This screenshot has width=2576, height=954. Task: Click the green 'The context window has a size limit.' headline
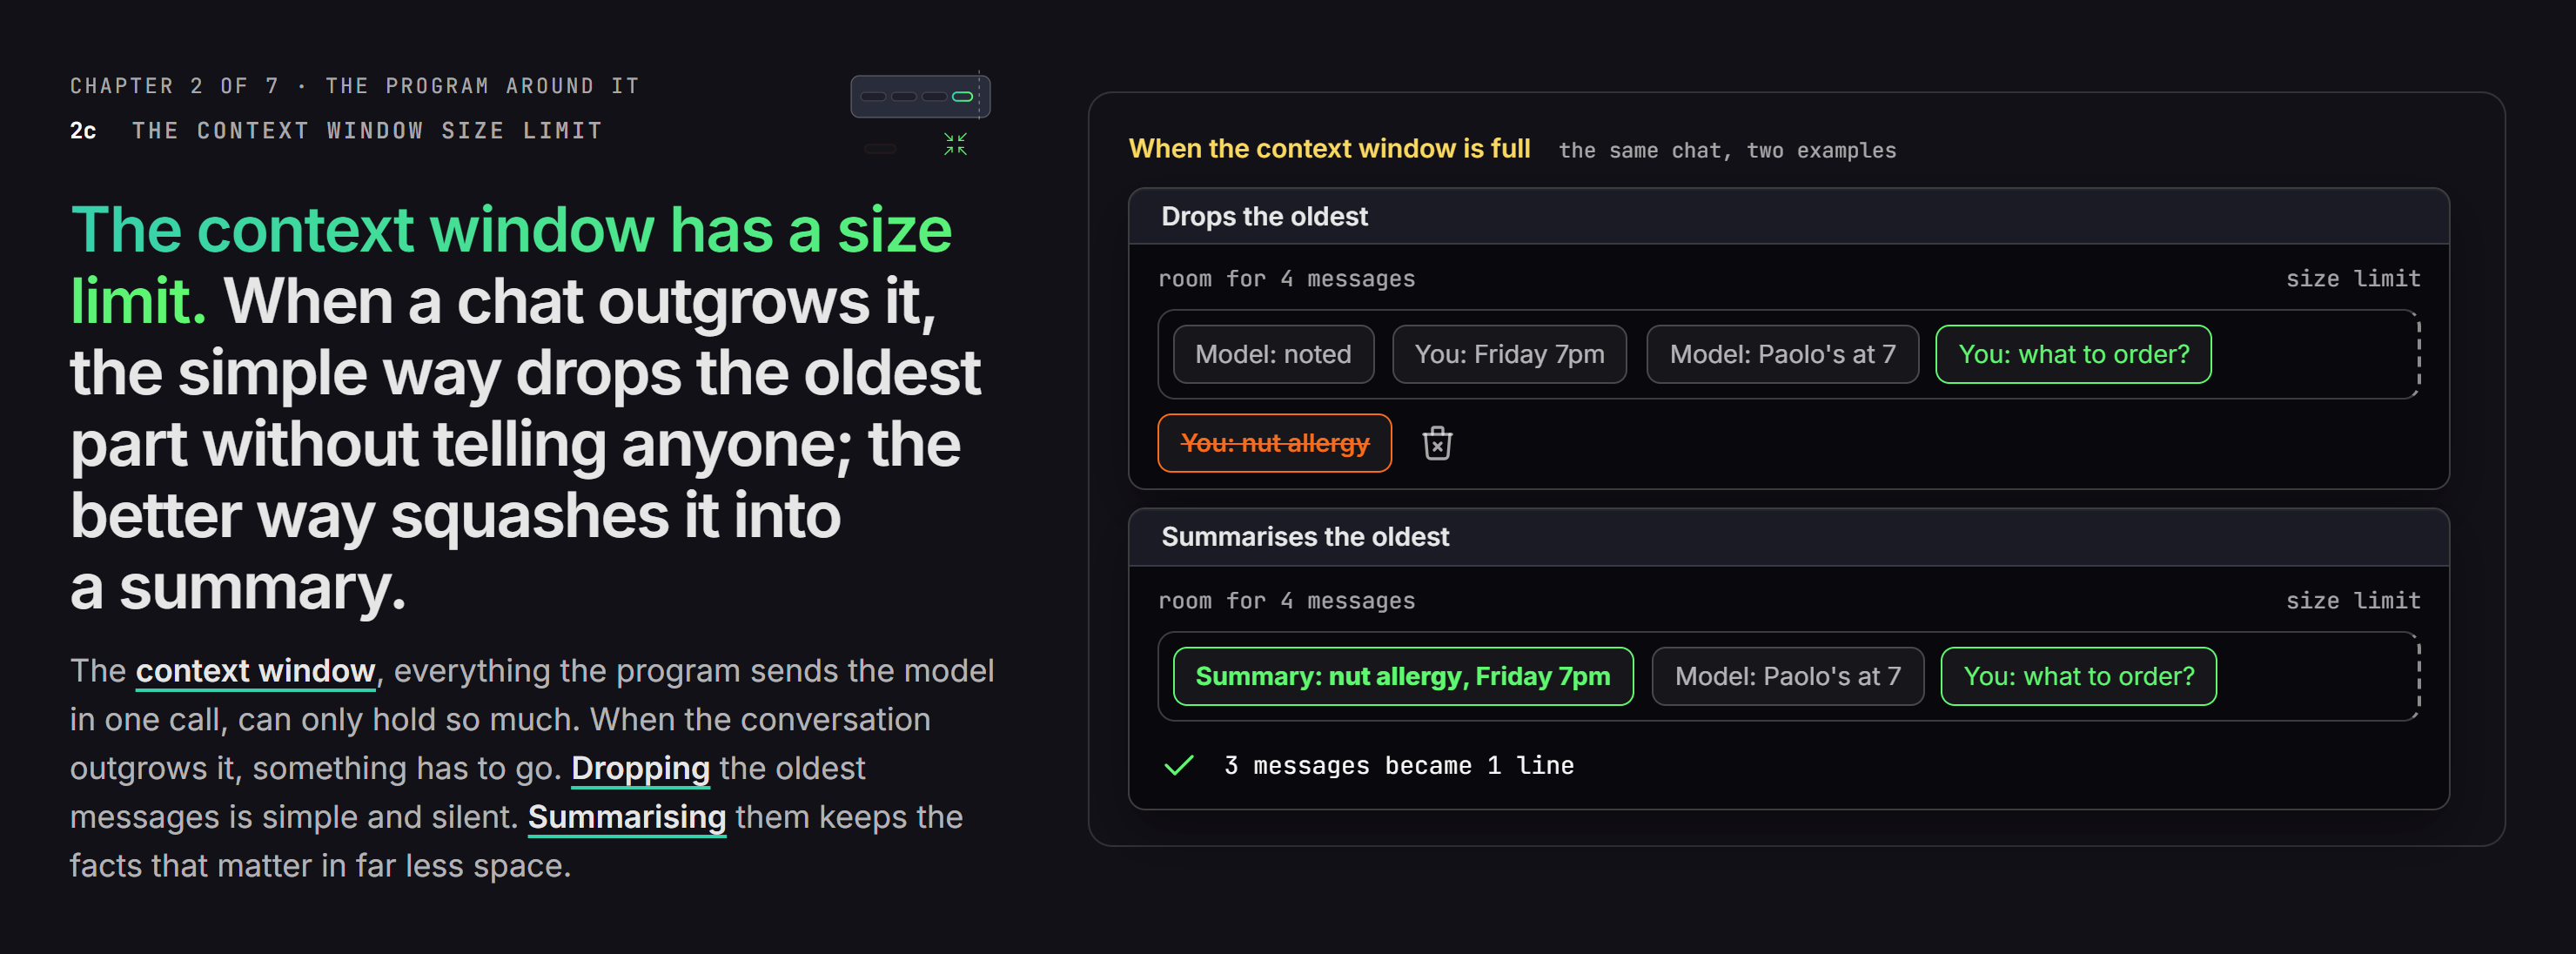pos(511,265)
